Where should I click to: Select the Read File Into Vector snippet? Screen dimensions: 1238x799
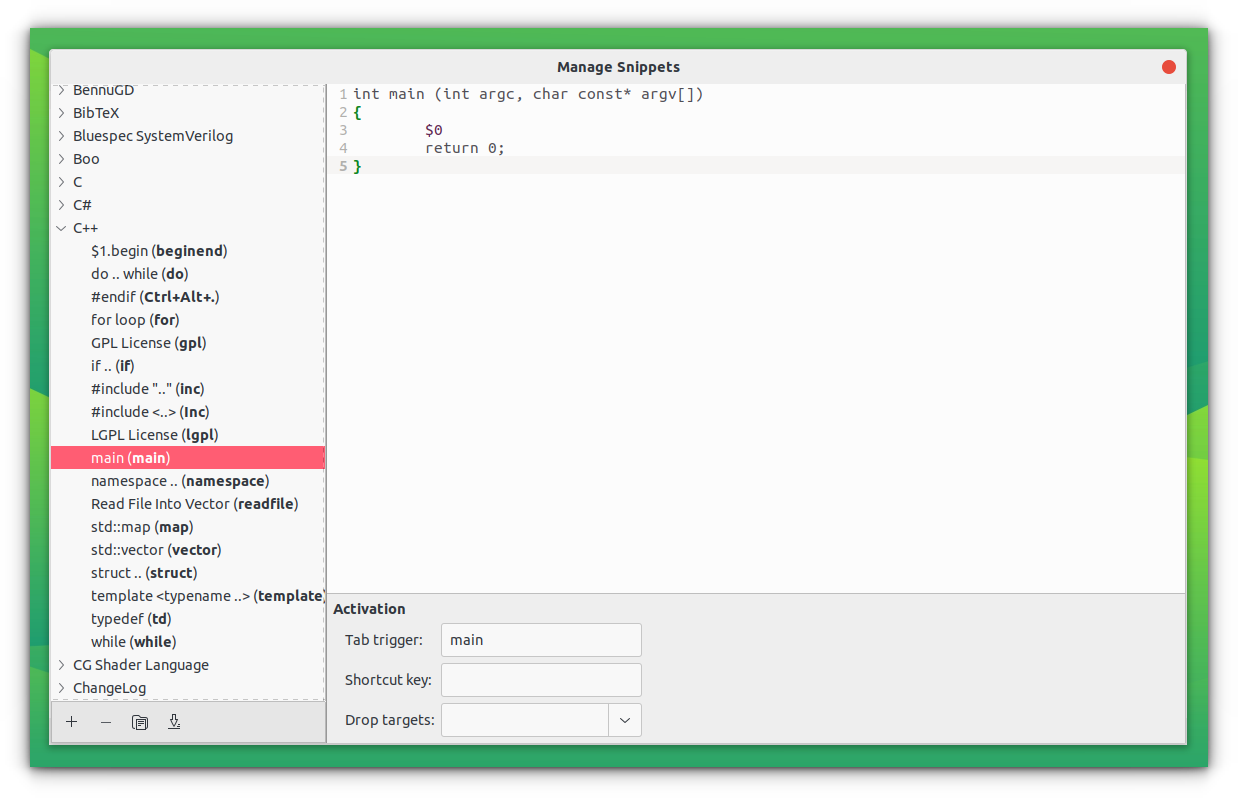click(x=194, y=503)
